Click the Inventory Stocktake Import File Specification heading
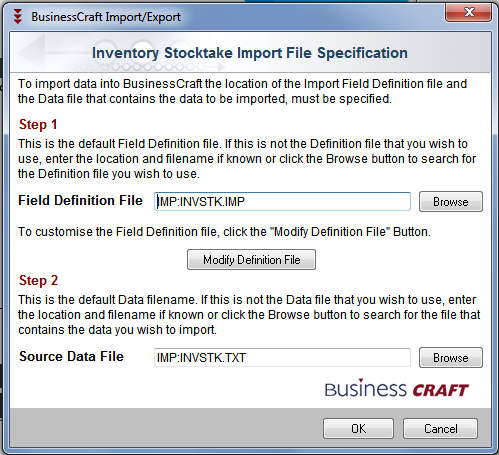 [250, 53]
